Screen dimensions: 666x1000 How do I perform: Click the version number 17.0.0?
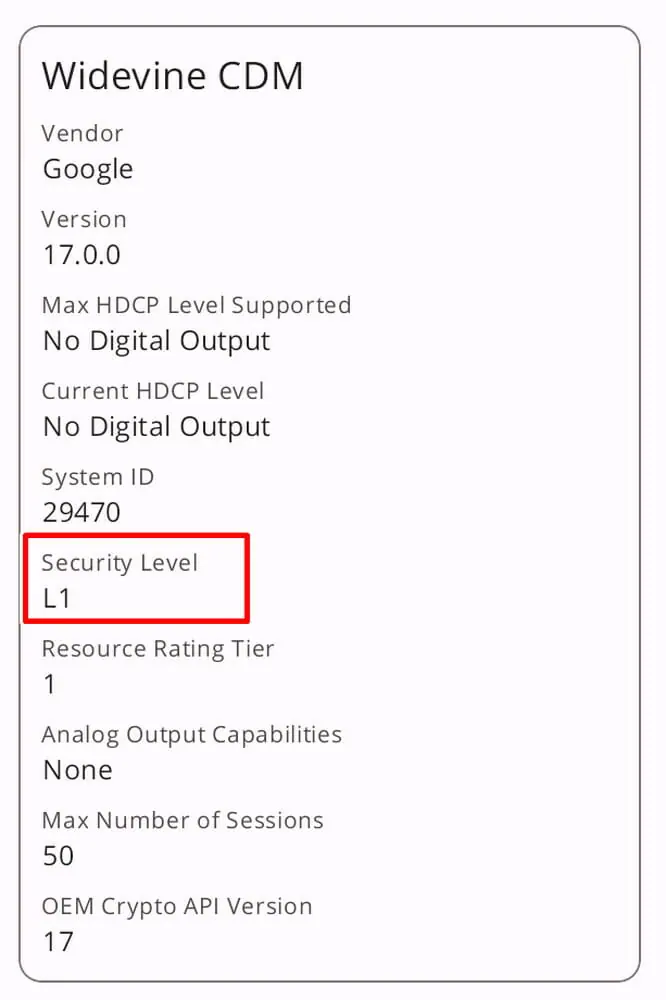(81, 255)
